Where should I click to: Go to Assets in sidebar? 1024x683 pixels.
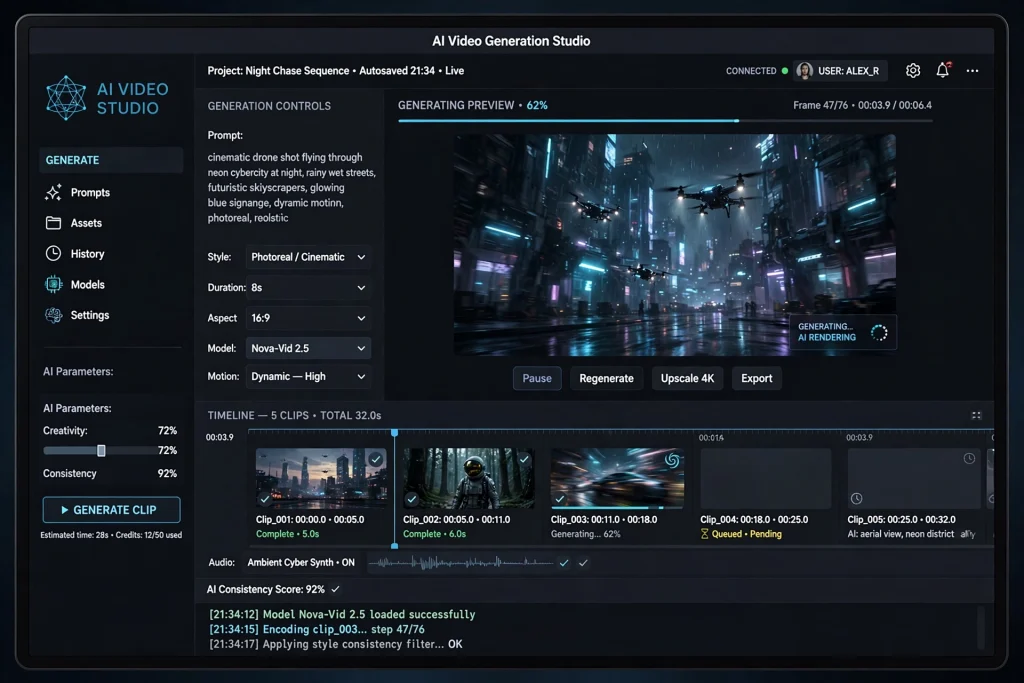(x=86, y=223)
